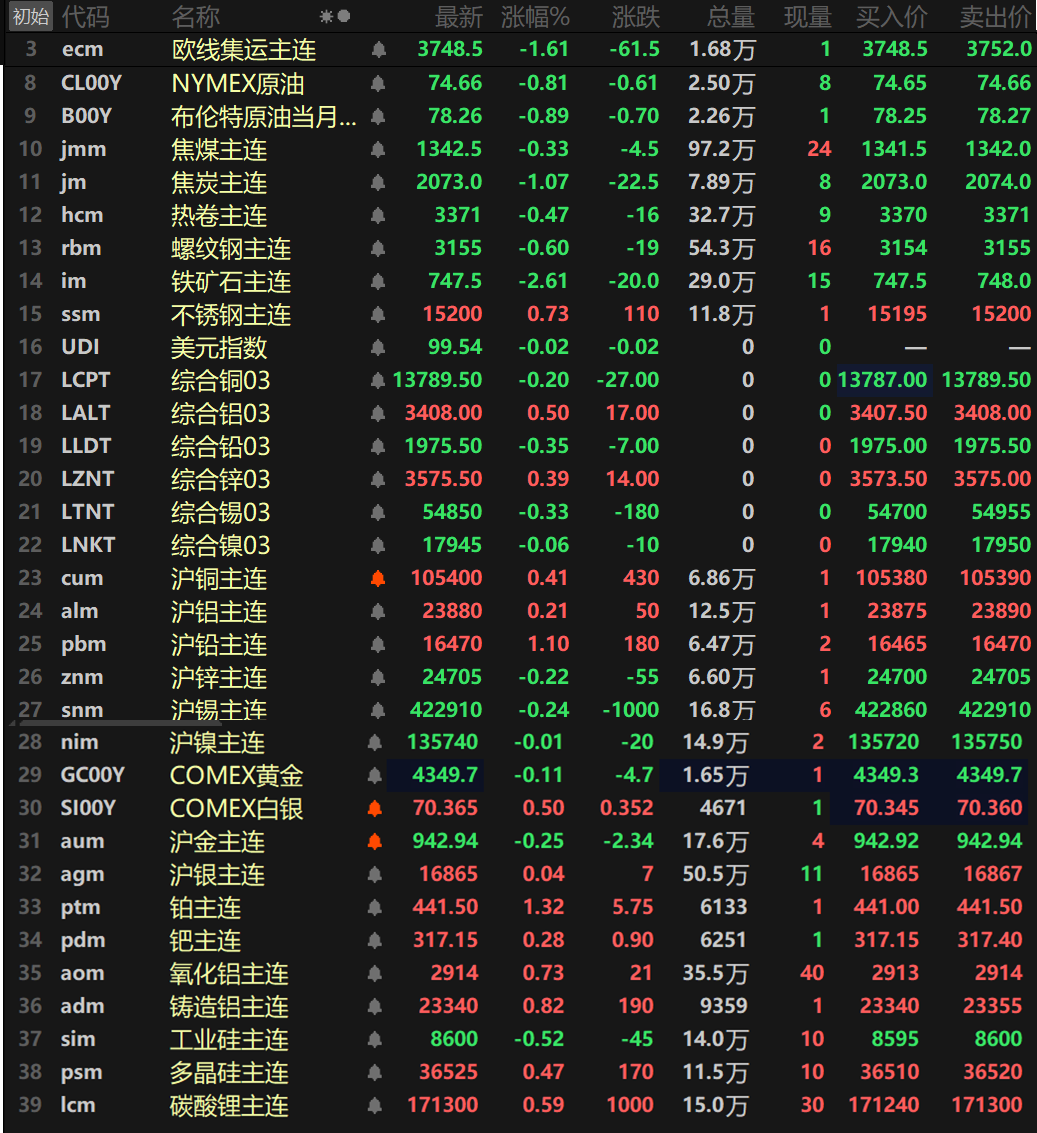Click the orange active bell for 沪金主连

click(374, 842)
